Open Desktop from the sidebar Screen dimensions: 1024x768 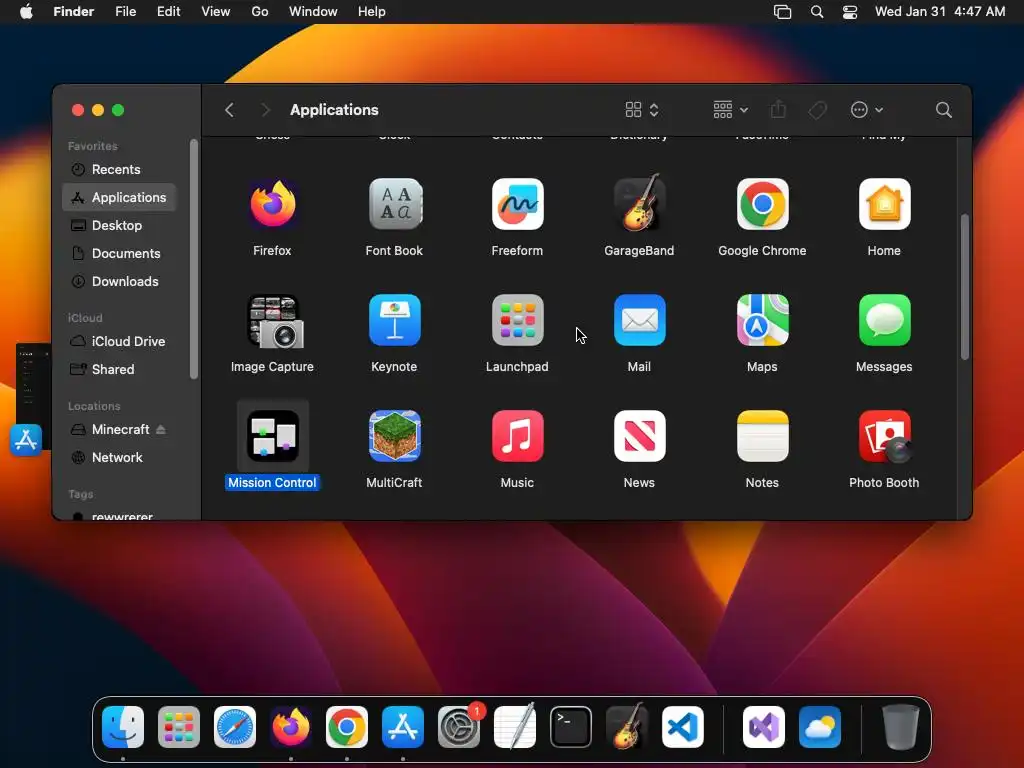click(x=119, y=225)
